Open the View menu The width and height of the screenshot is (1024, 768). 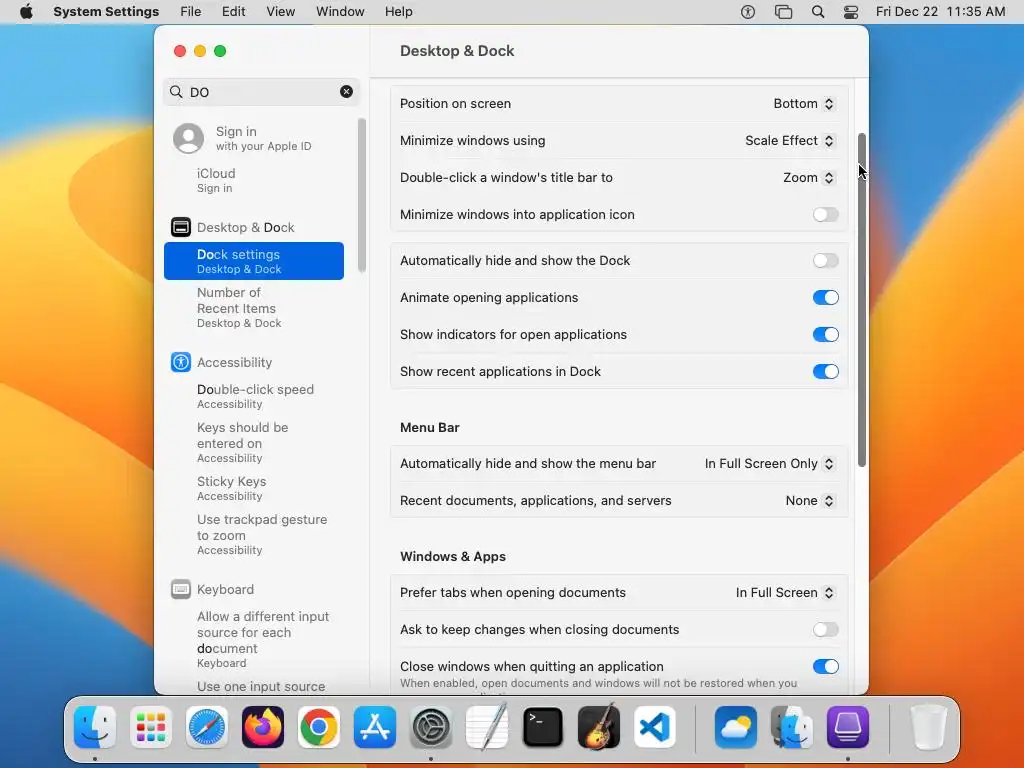(280, 12)
